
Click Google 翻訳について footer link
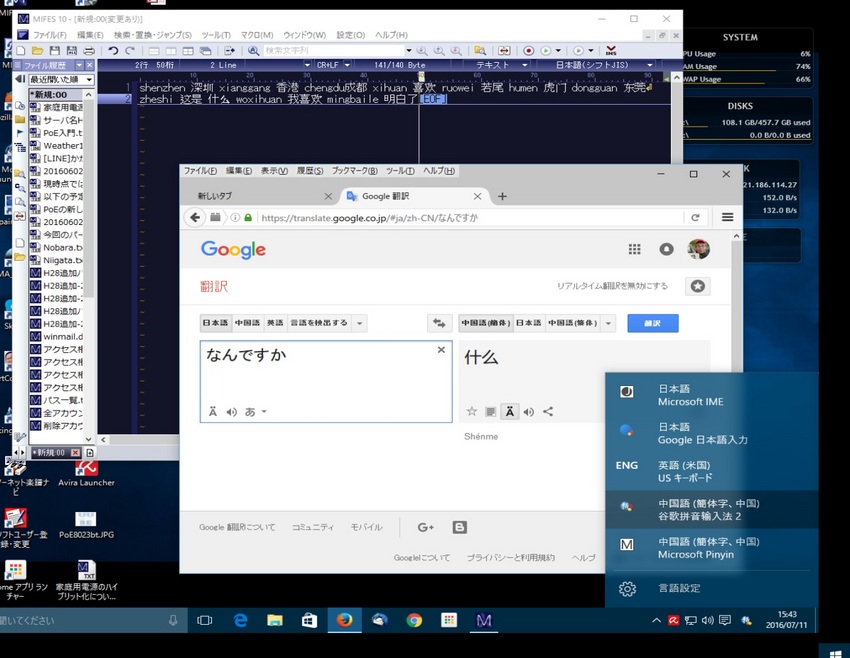(237, 527)
